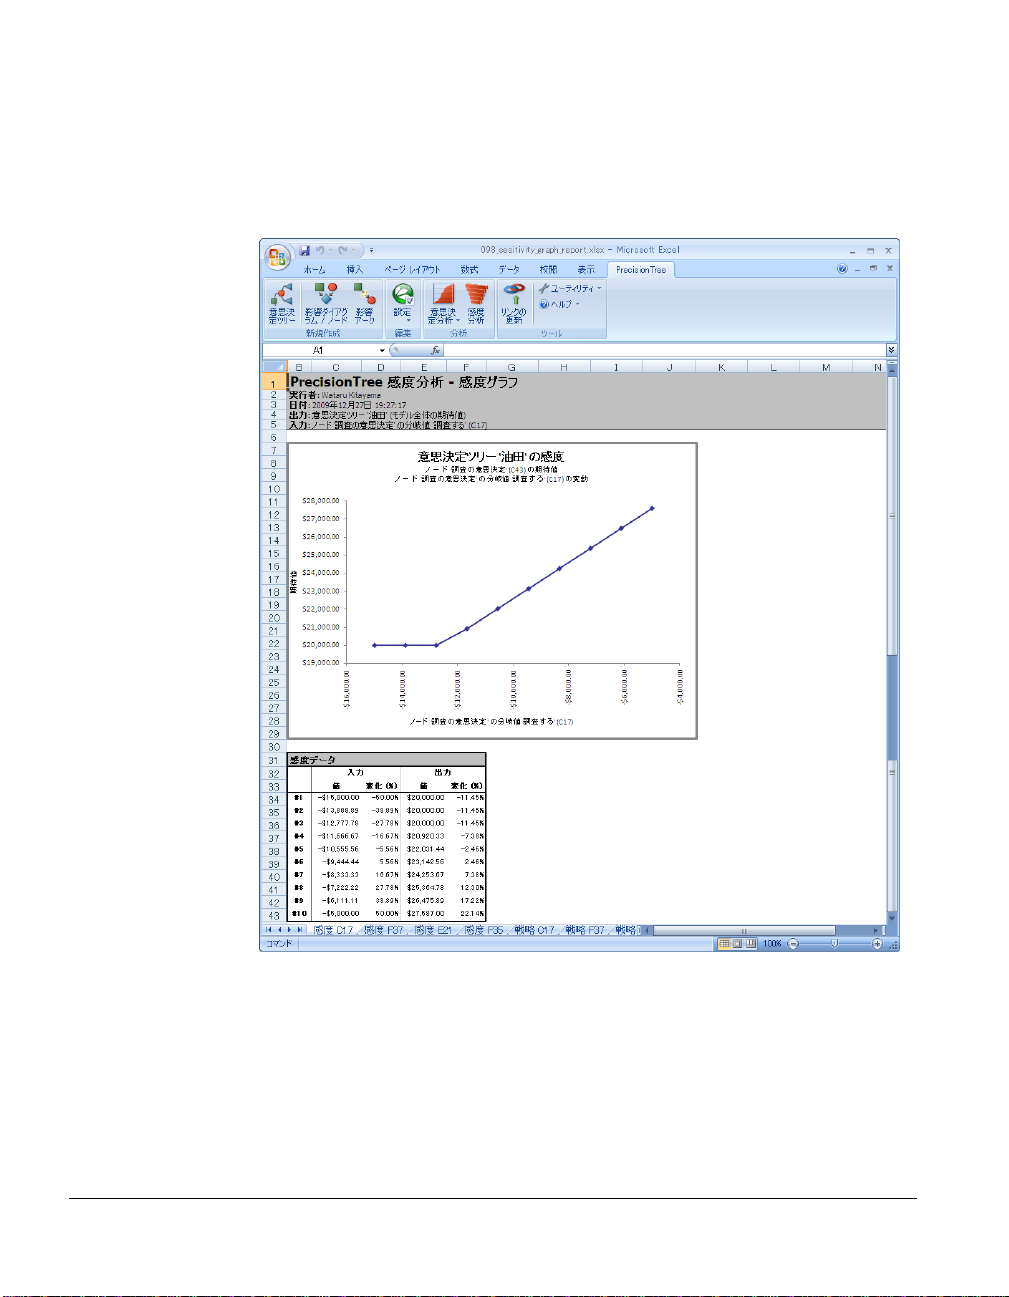Select row 31 header
This screenshot has width=1009, height=1297.
[x=274, y=760]
